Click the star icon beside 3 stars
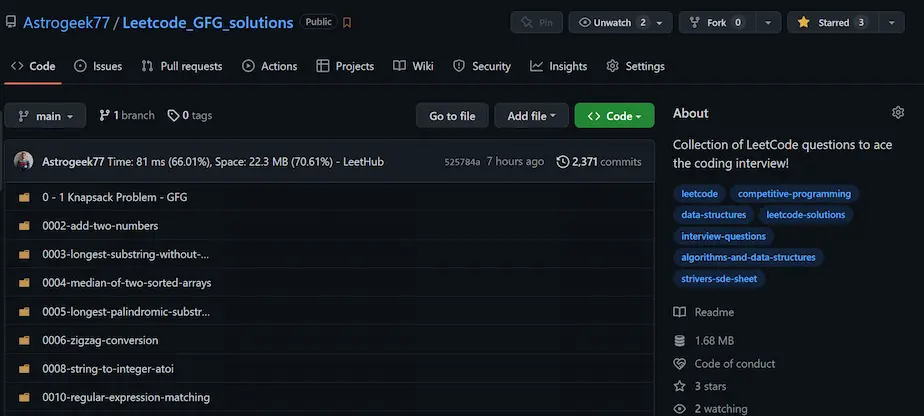 679,386
